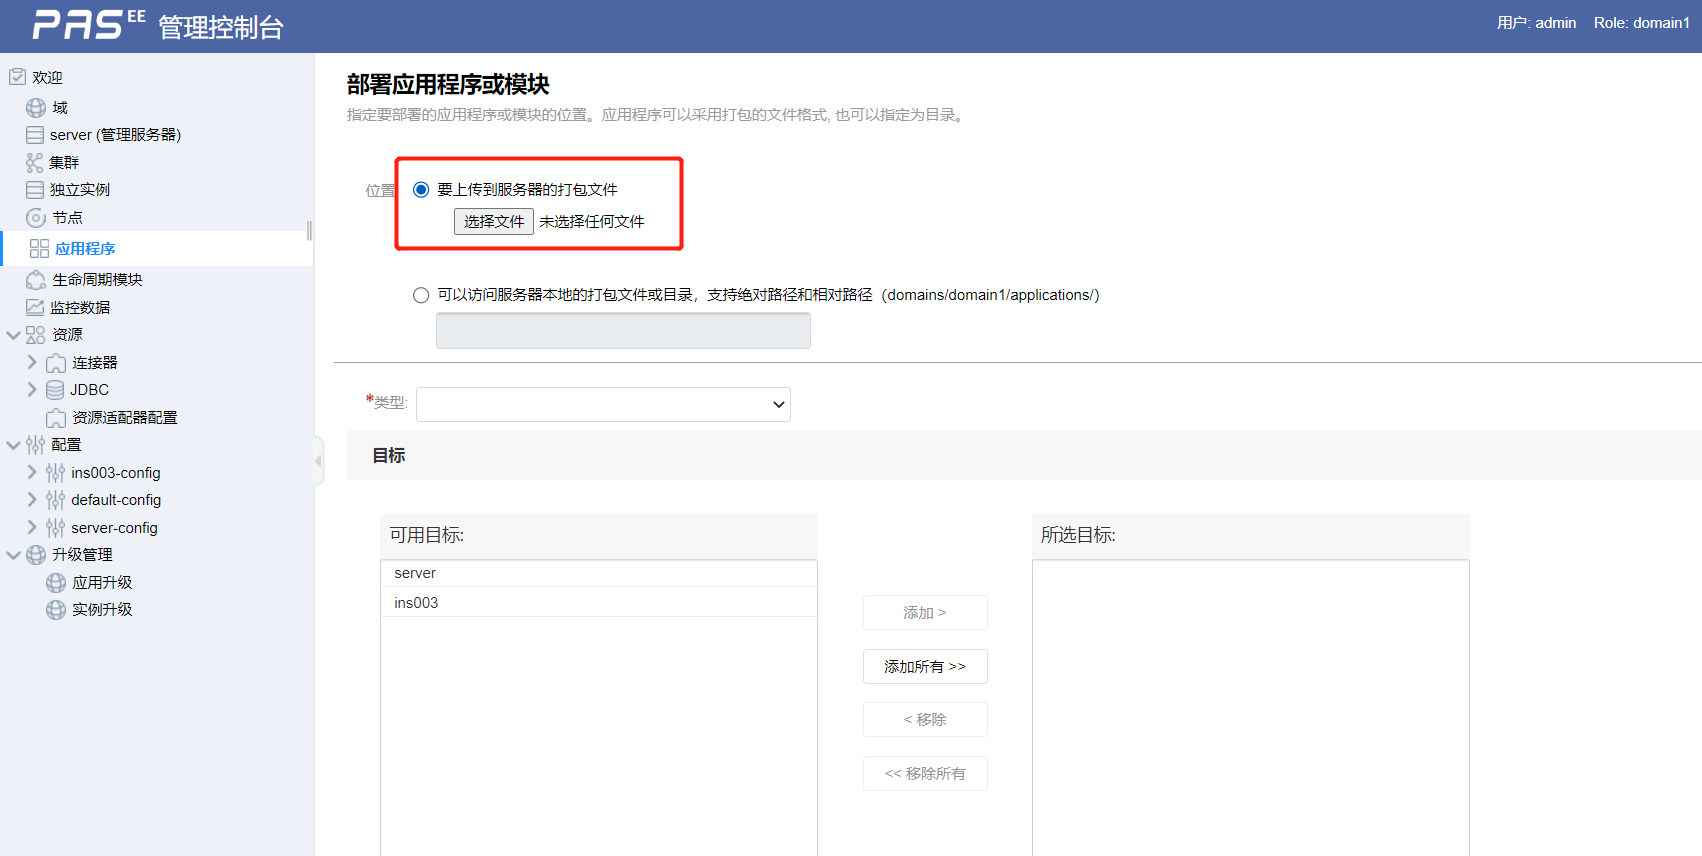Click the chart icon beside 监控数据
Screen dimensions: 1702x856
point(35,307)
